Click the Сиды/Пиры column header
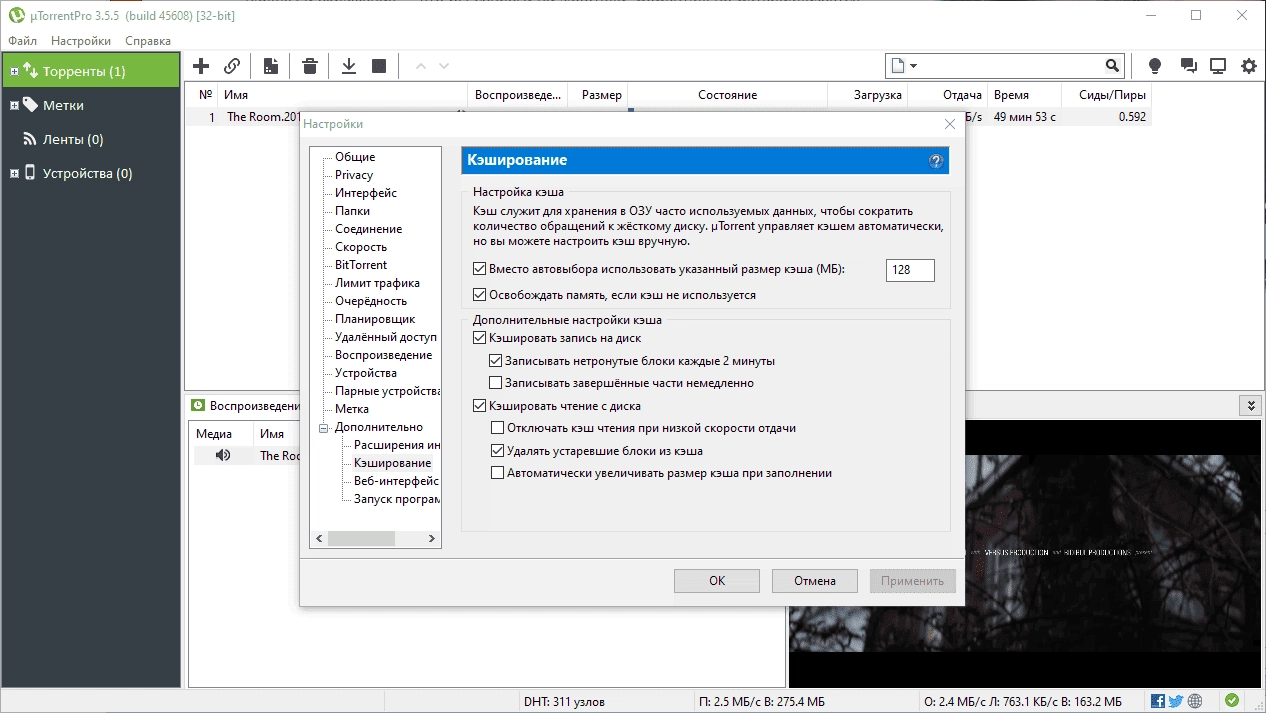This screenshot has height=713, width=1266. coord(1106,95)
